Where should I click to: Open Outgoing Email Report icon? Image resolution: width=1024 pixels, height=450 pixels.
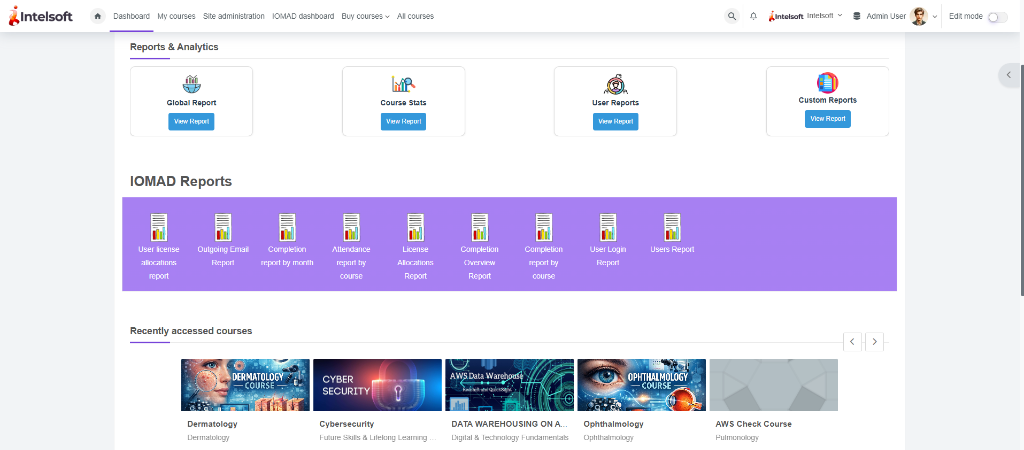pos(223,227)
